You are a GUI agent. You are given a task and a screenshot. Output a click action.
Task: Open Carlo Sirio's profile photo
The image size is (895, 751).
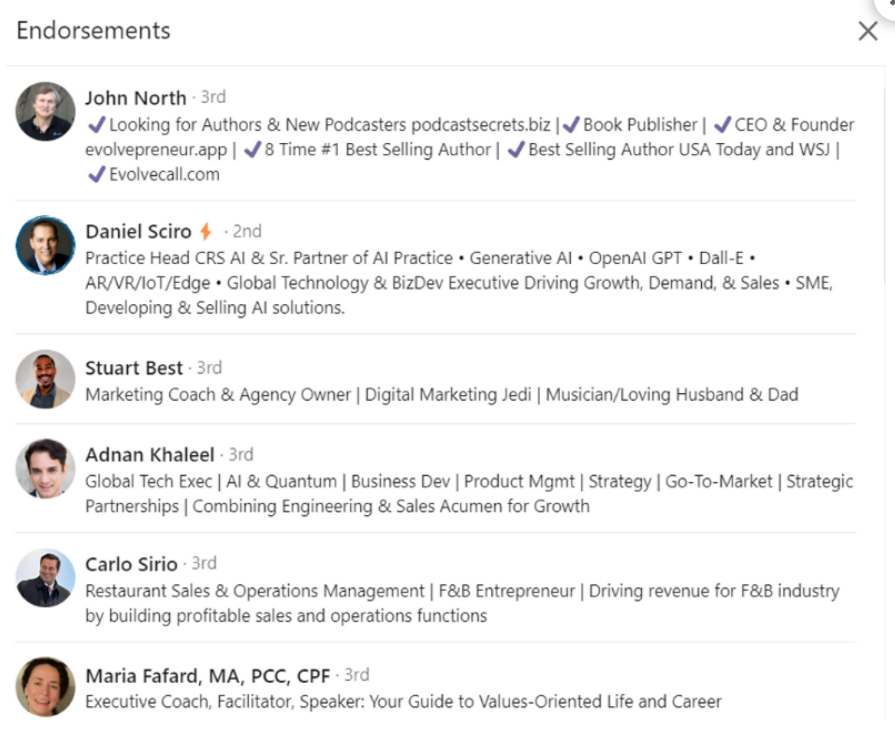[x=45, y=578]
